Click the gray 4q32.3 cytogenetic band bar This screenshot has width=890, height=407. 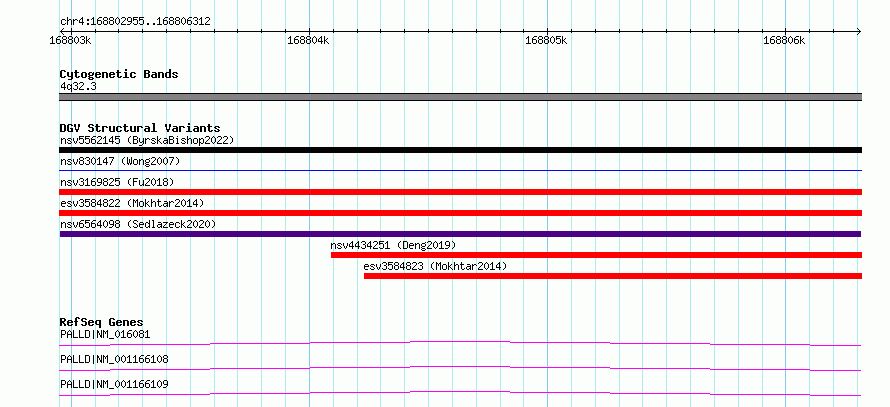pos(460,97)
